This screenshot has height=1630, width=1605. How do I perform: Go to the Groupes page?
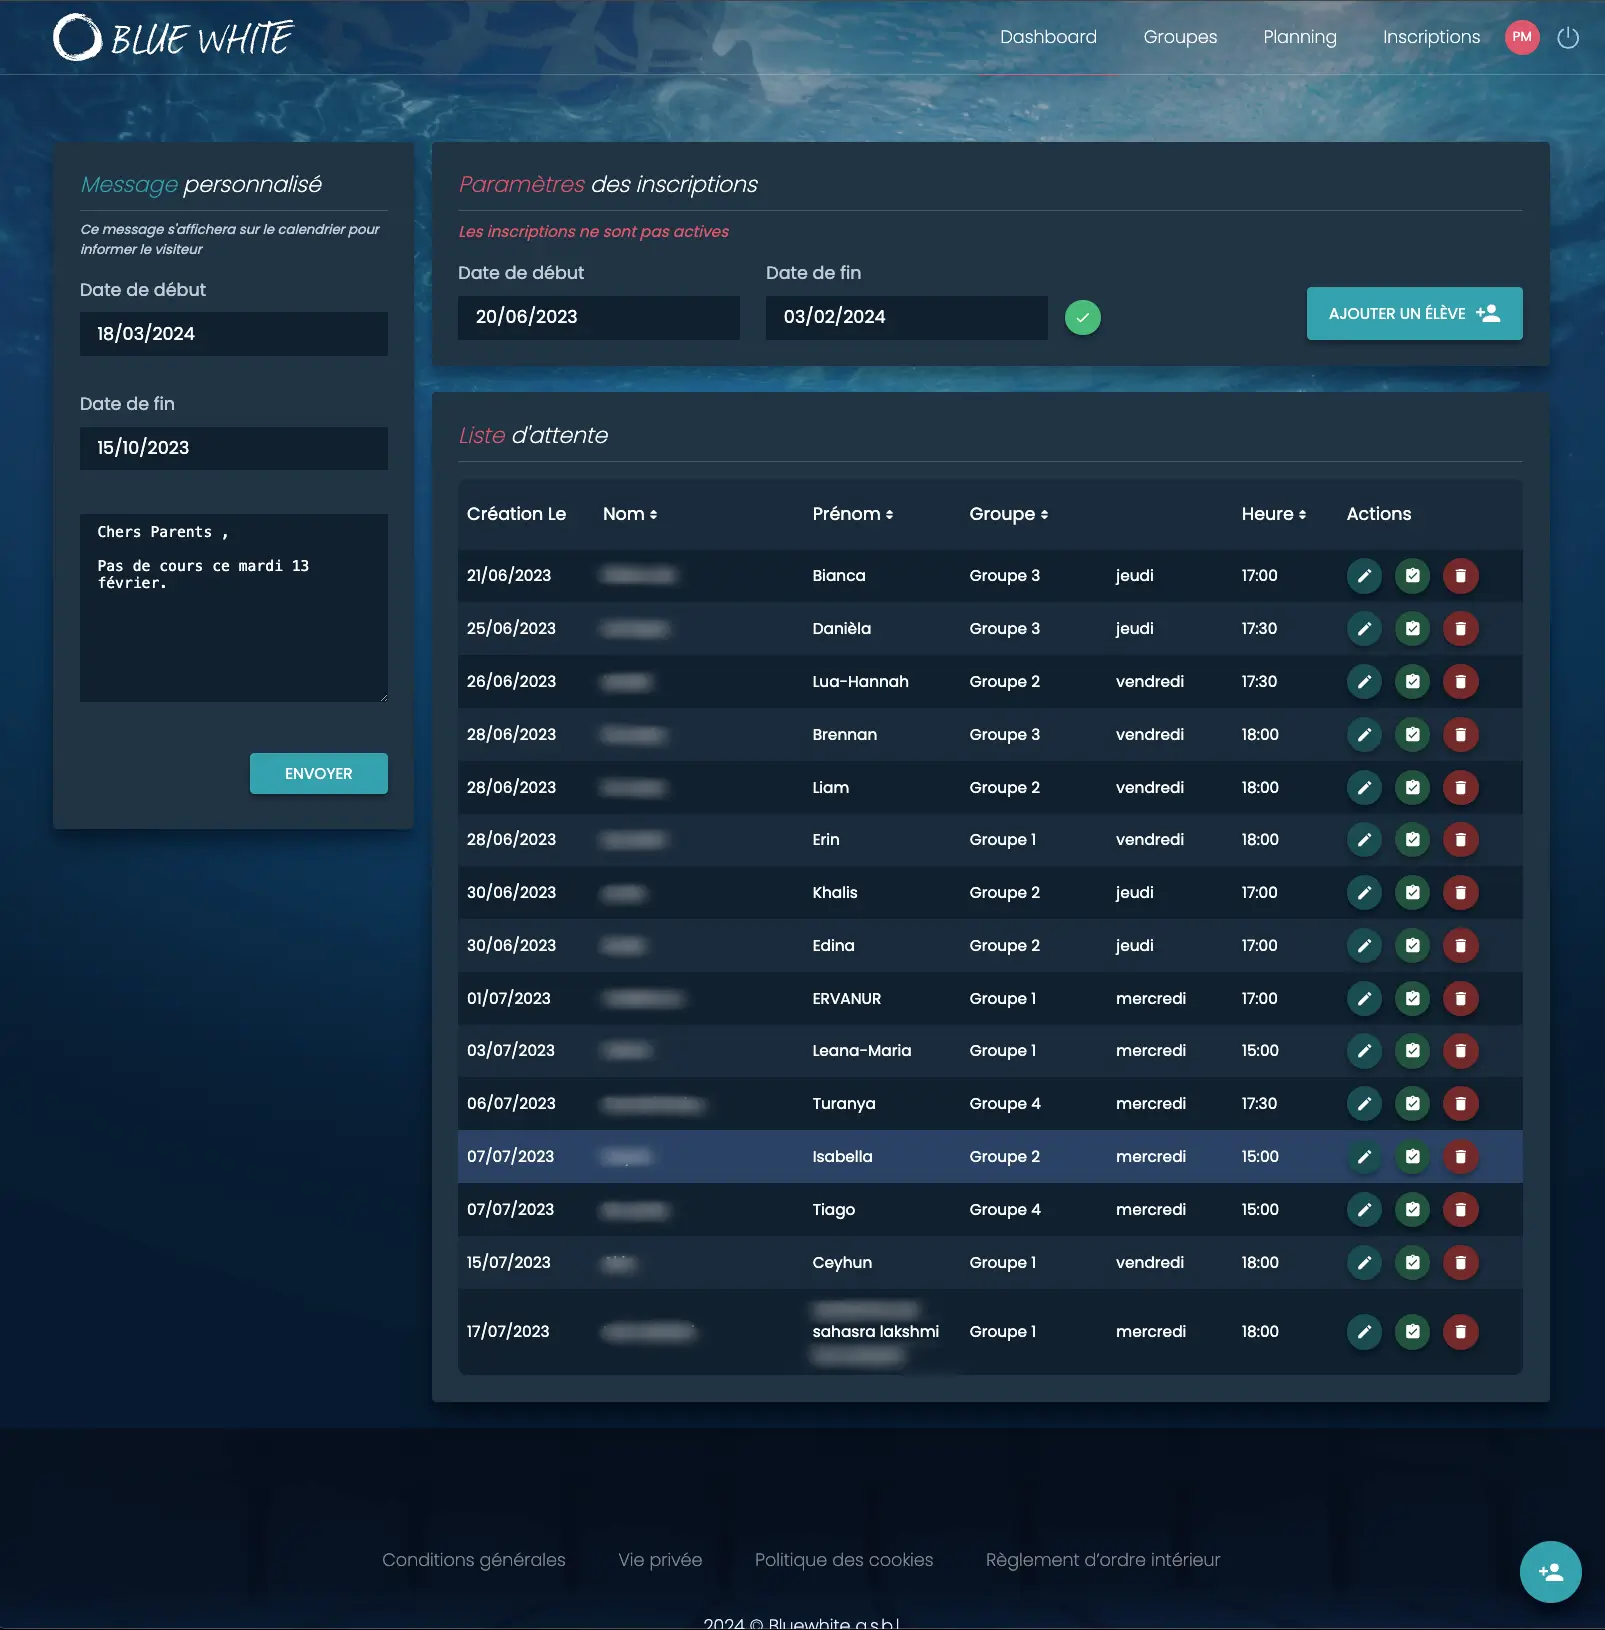[1180, 37]
